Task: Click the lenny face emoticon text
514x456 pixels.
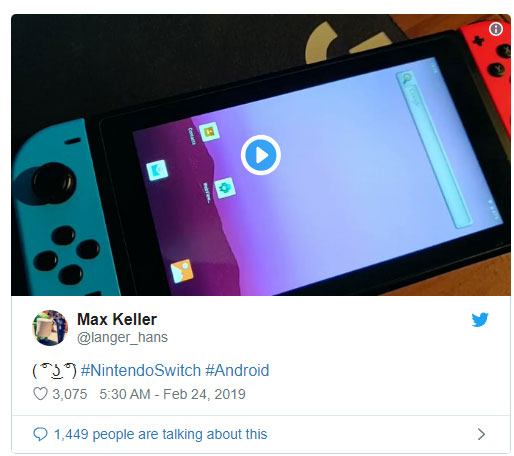Action: click(x=55, y=371)
